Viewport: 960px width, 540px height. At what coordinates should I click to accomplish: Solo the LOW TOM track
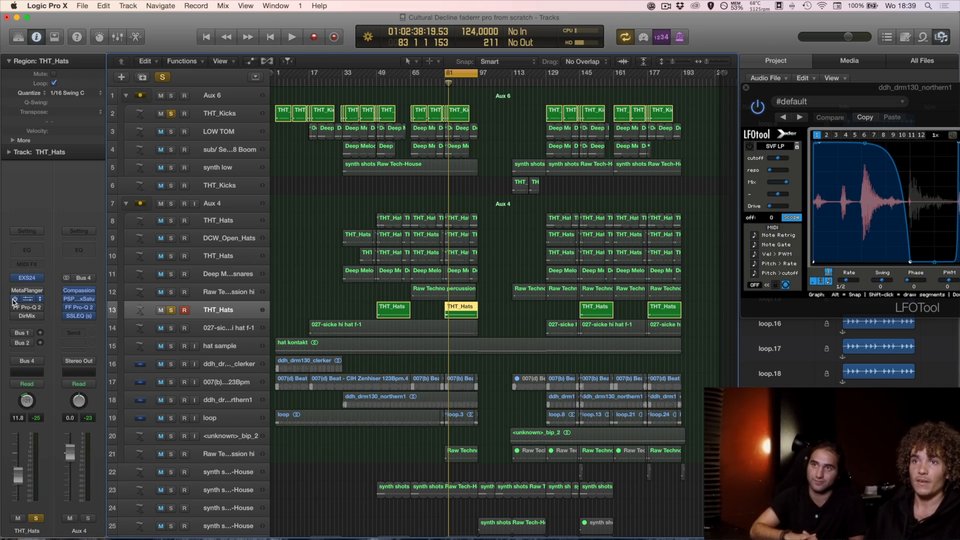pos(171,132)
